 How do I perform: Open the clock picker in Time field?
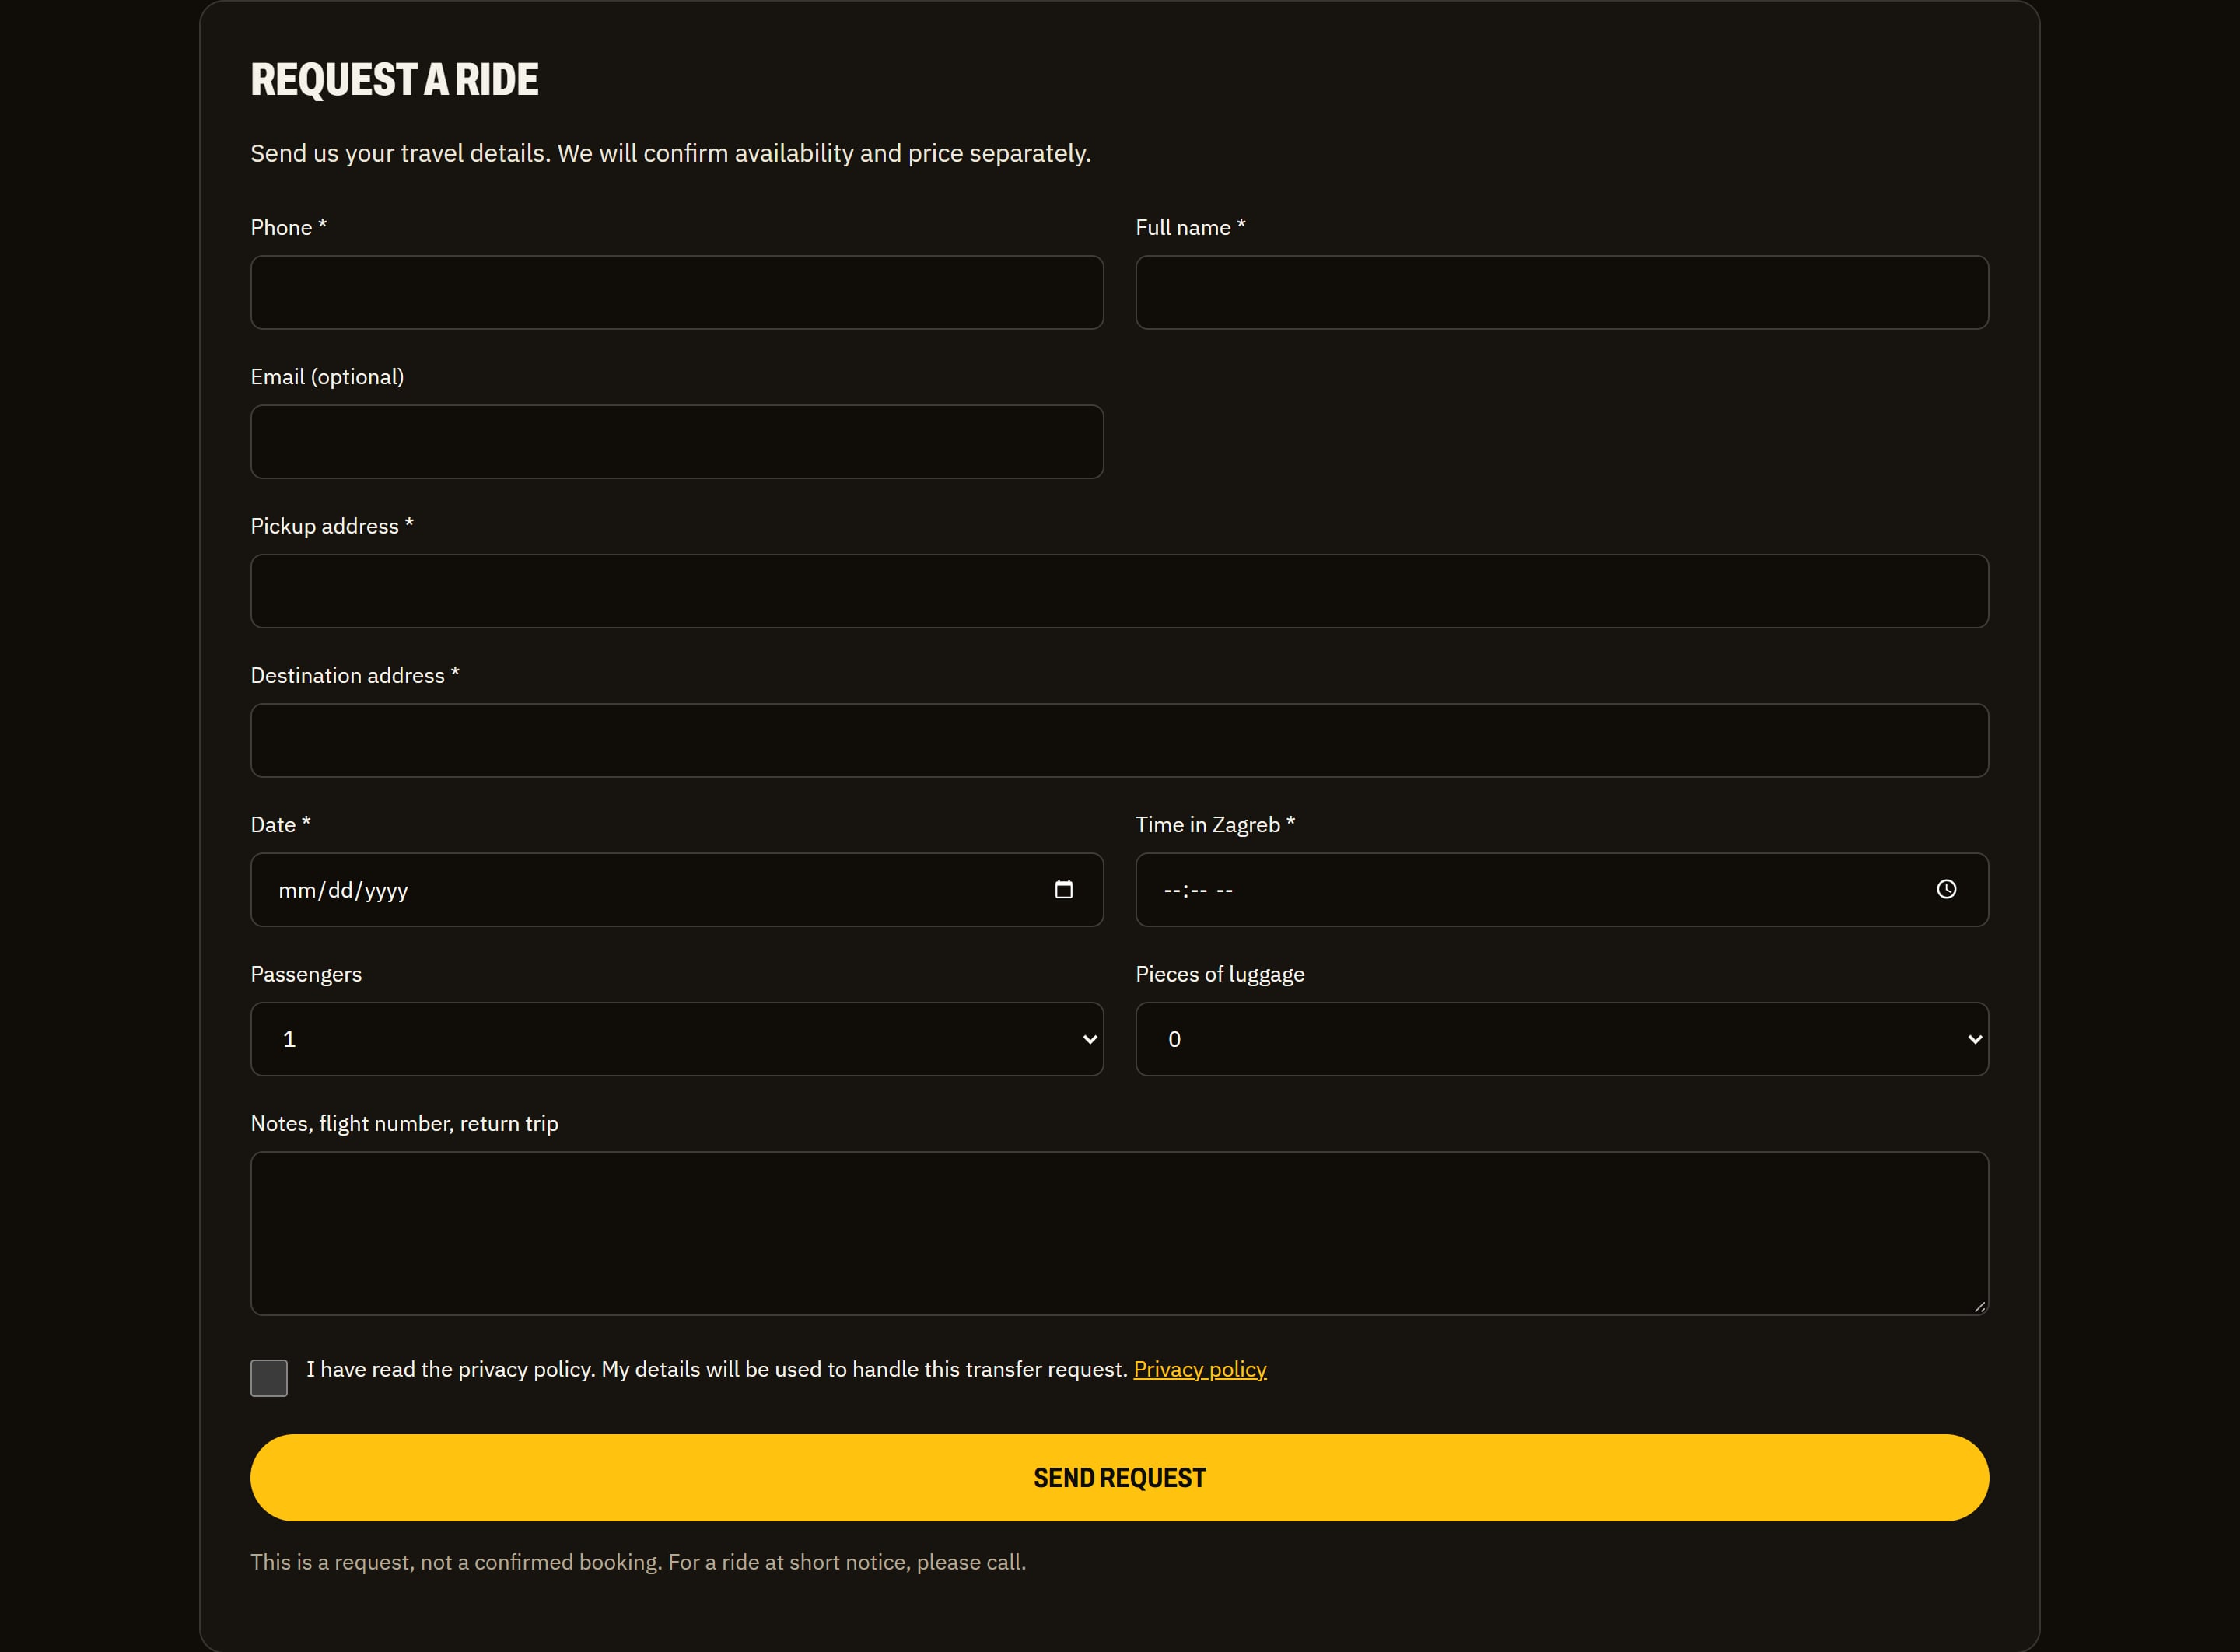pos(1946,889)
